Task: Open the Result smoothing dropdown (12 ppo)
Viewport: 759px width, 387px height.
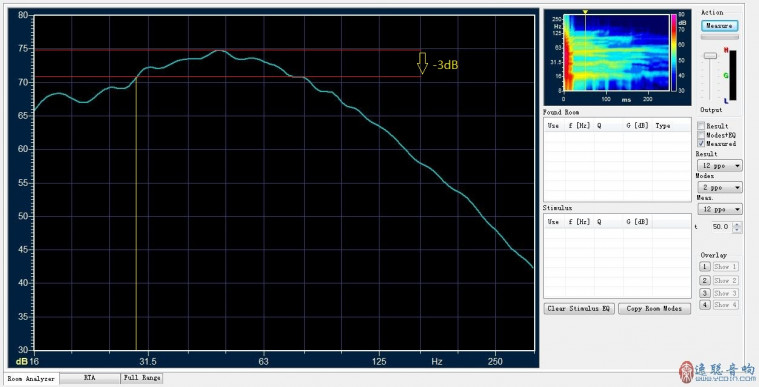Action: click(x=720, y=166)
